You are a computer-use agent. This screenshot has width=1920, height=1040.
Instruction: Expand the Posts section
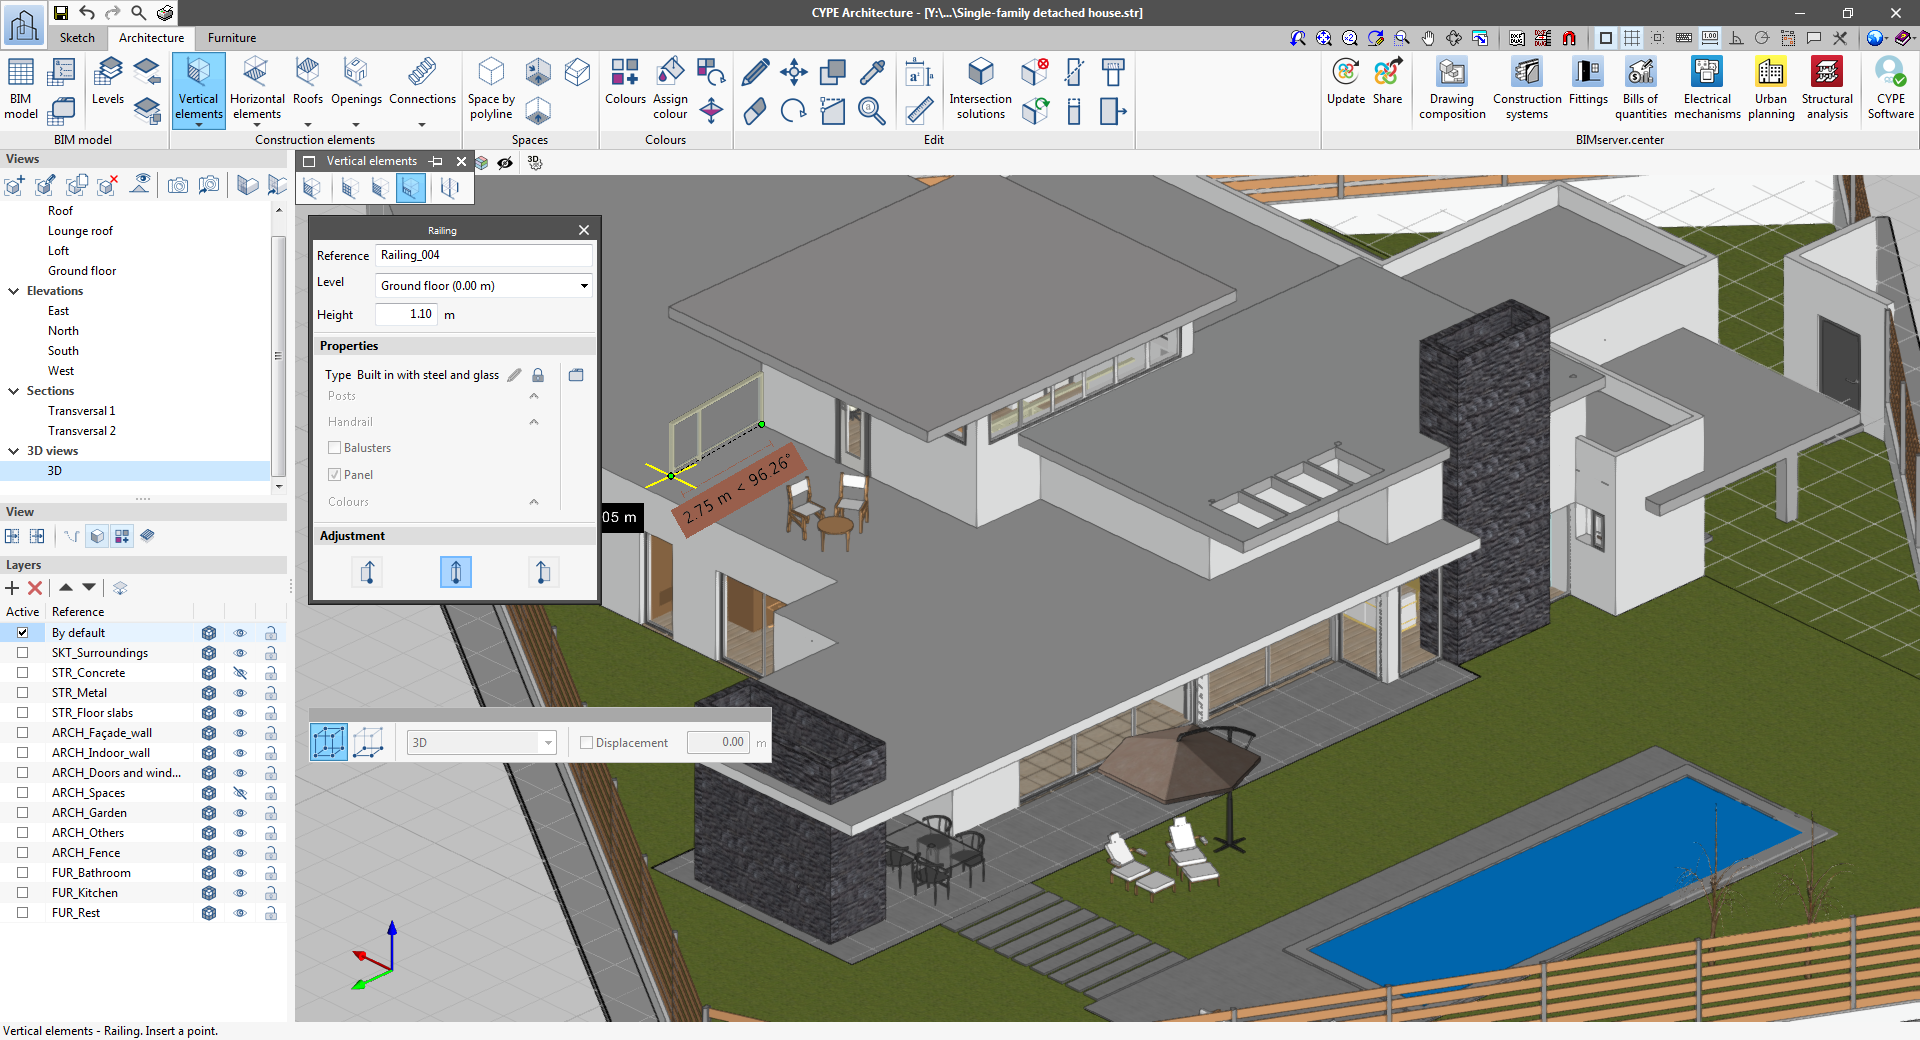pos(534,396)
